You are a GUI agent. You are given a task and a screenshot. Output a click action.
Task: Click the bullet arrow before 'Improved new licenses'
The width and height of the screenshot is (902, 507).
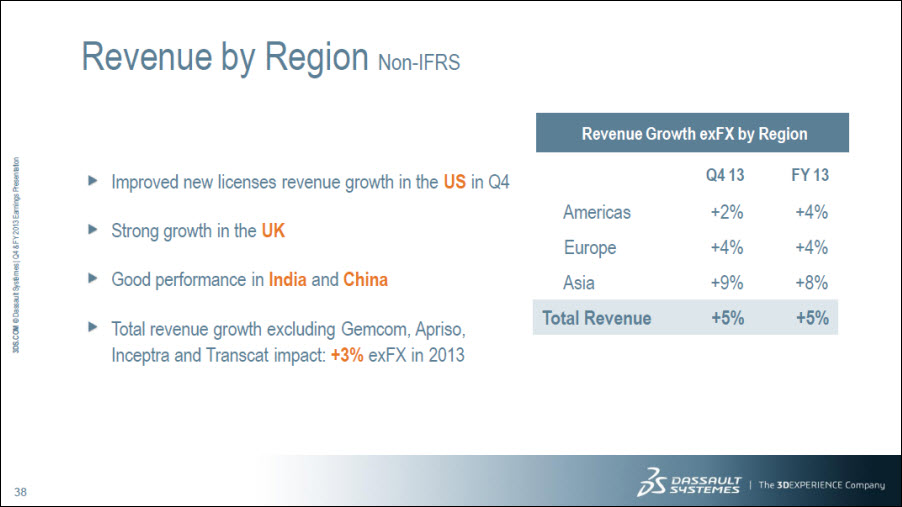pyautogui.click(x=93, y=181)
